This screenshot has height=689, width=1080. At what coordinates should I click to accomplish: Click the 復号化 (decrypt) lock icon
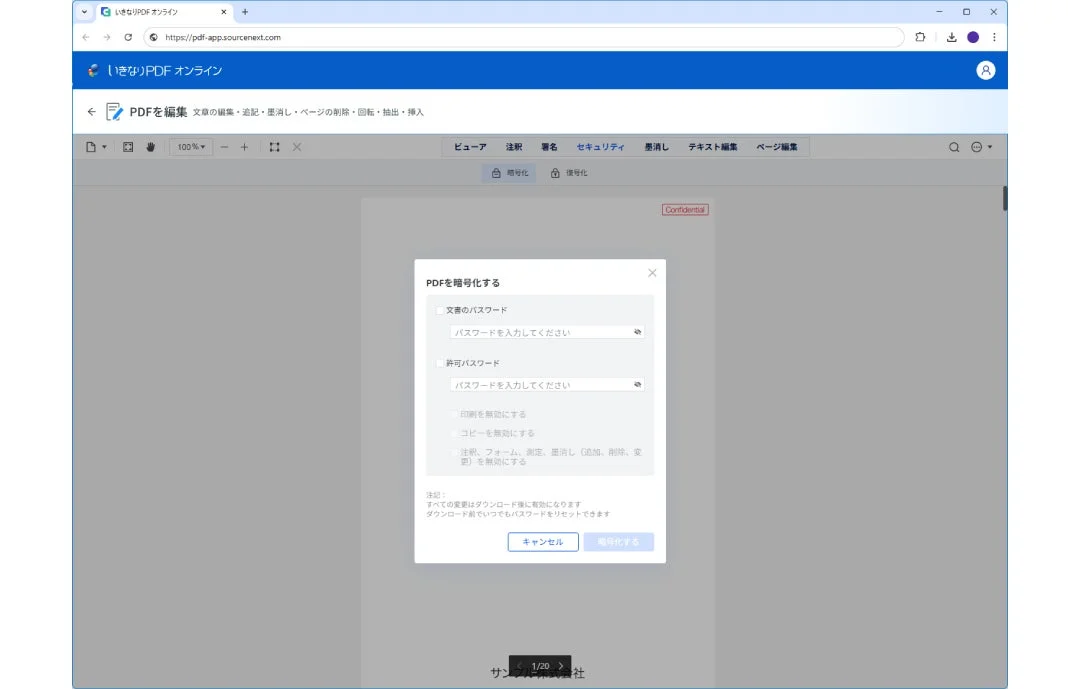(556, 172)
